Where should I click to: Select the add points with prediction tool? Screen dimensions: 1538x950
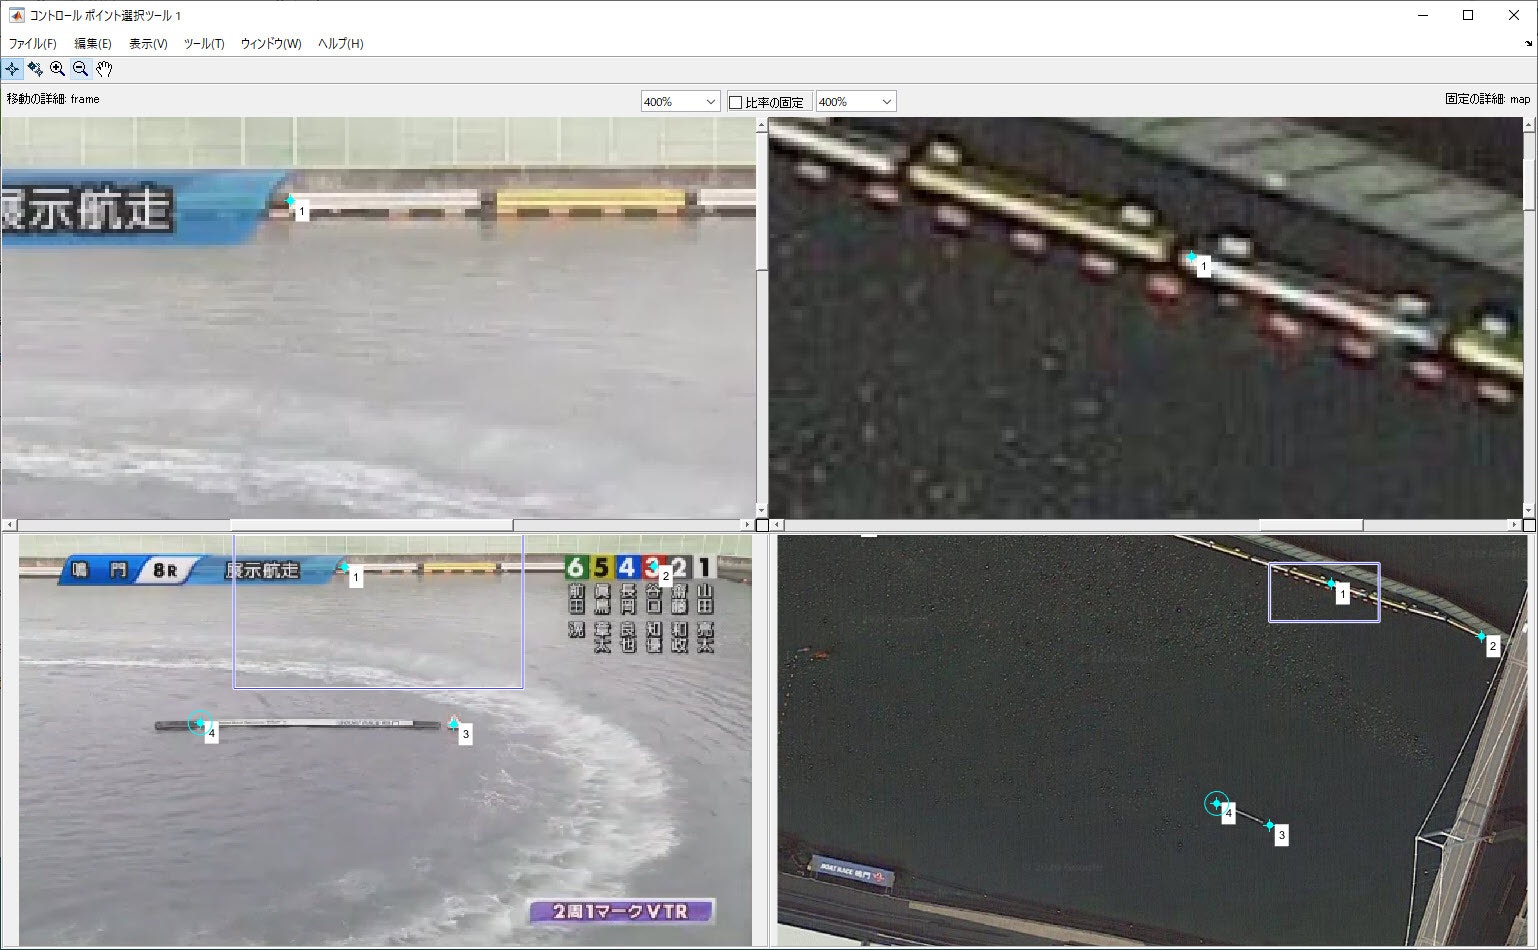(35, 69)
